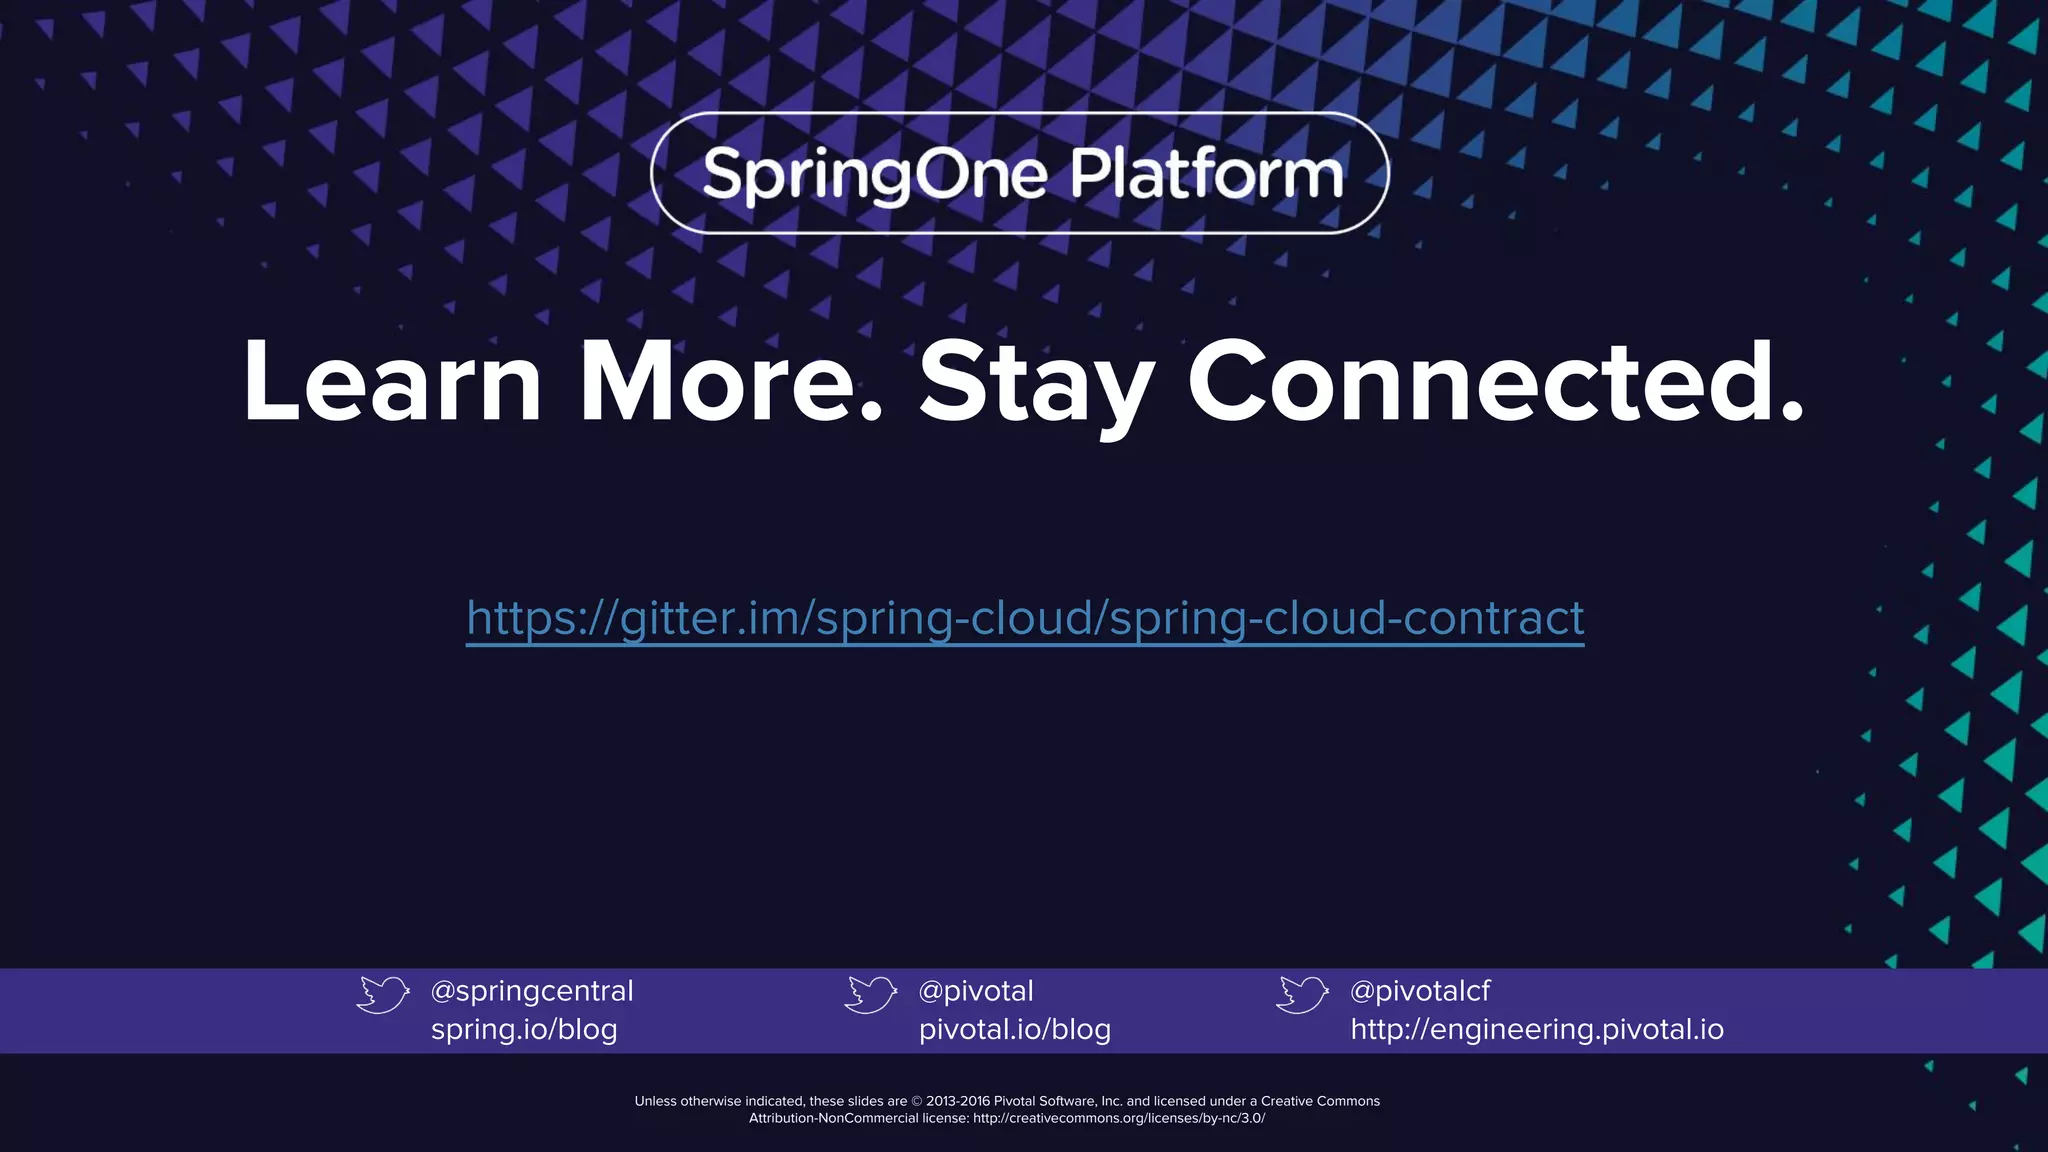Click the Pivotal Software copyright line
2048x1152 pixels.
pos(1007,1101)
